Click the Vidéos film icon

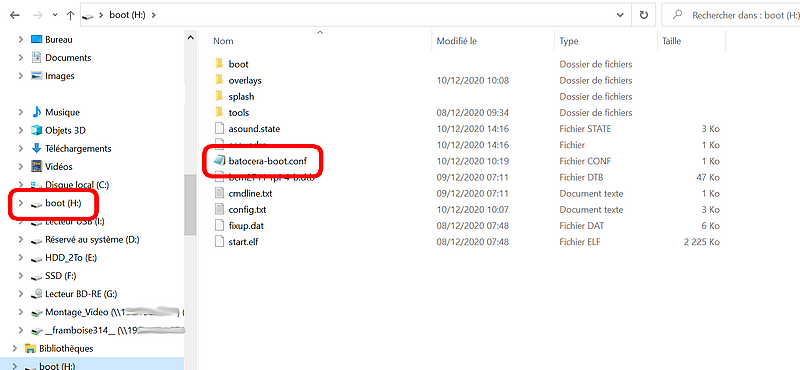[x=36, y=166]
